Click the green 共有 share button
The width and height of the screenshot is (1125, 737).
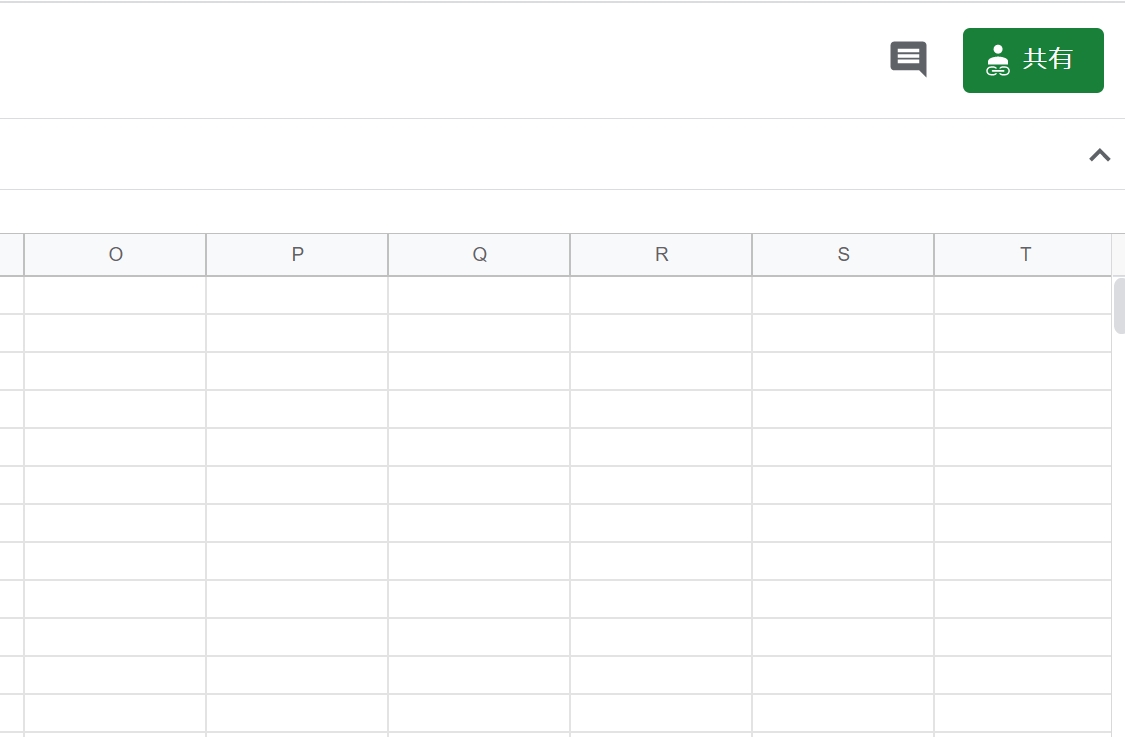[x=1033, y=60]
